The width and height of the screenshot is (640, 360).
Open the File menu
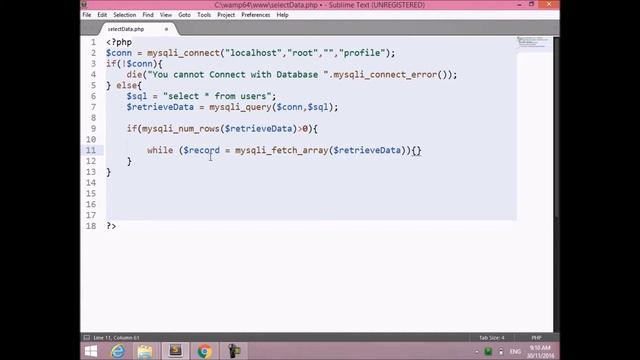point(87,15)
